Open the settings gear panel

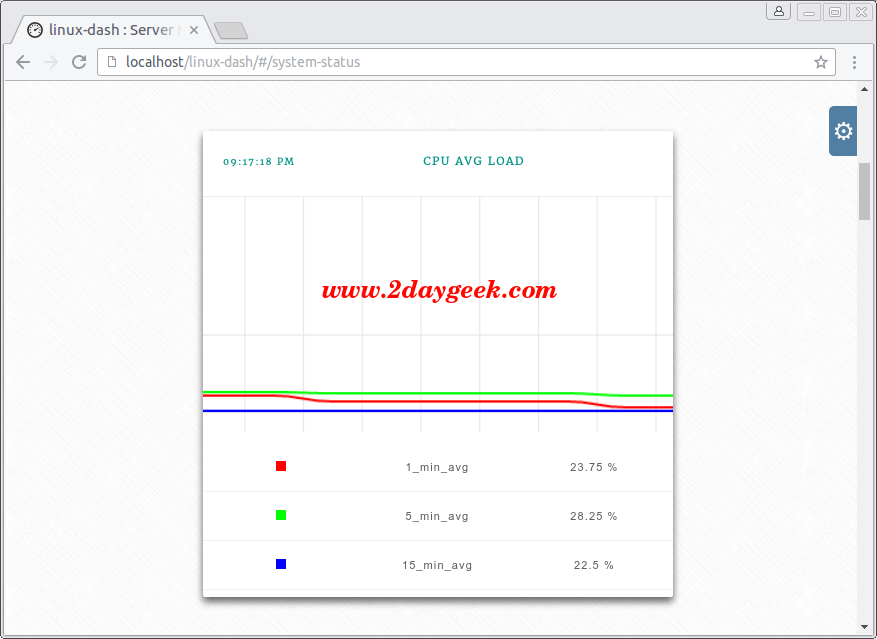[x=843, y=131]
